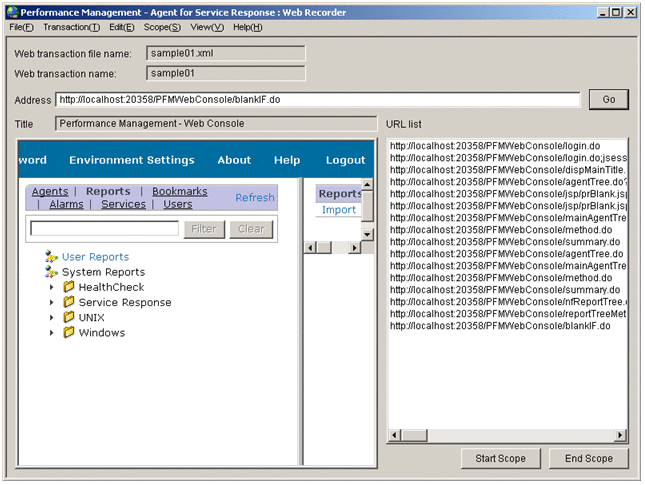Open the Environment Settings link
This screenshot has width=645, height=485.
(x=131, y=160)
